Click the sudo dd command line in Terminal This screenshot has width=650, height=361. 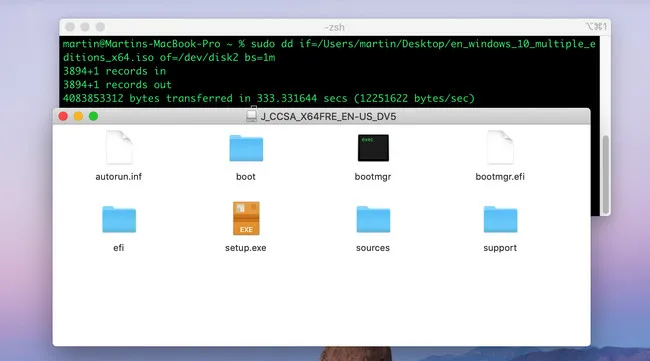(x=329, y=51)
